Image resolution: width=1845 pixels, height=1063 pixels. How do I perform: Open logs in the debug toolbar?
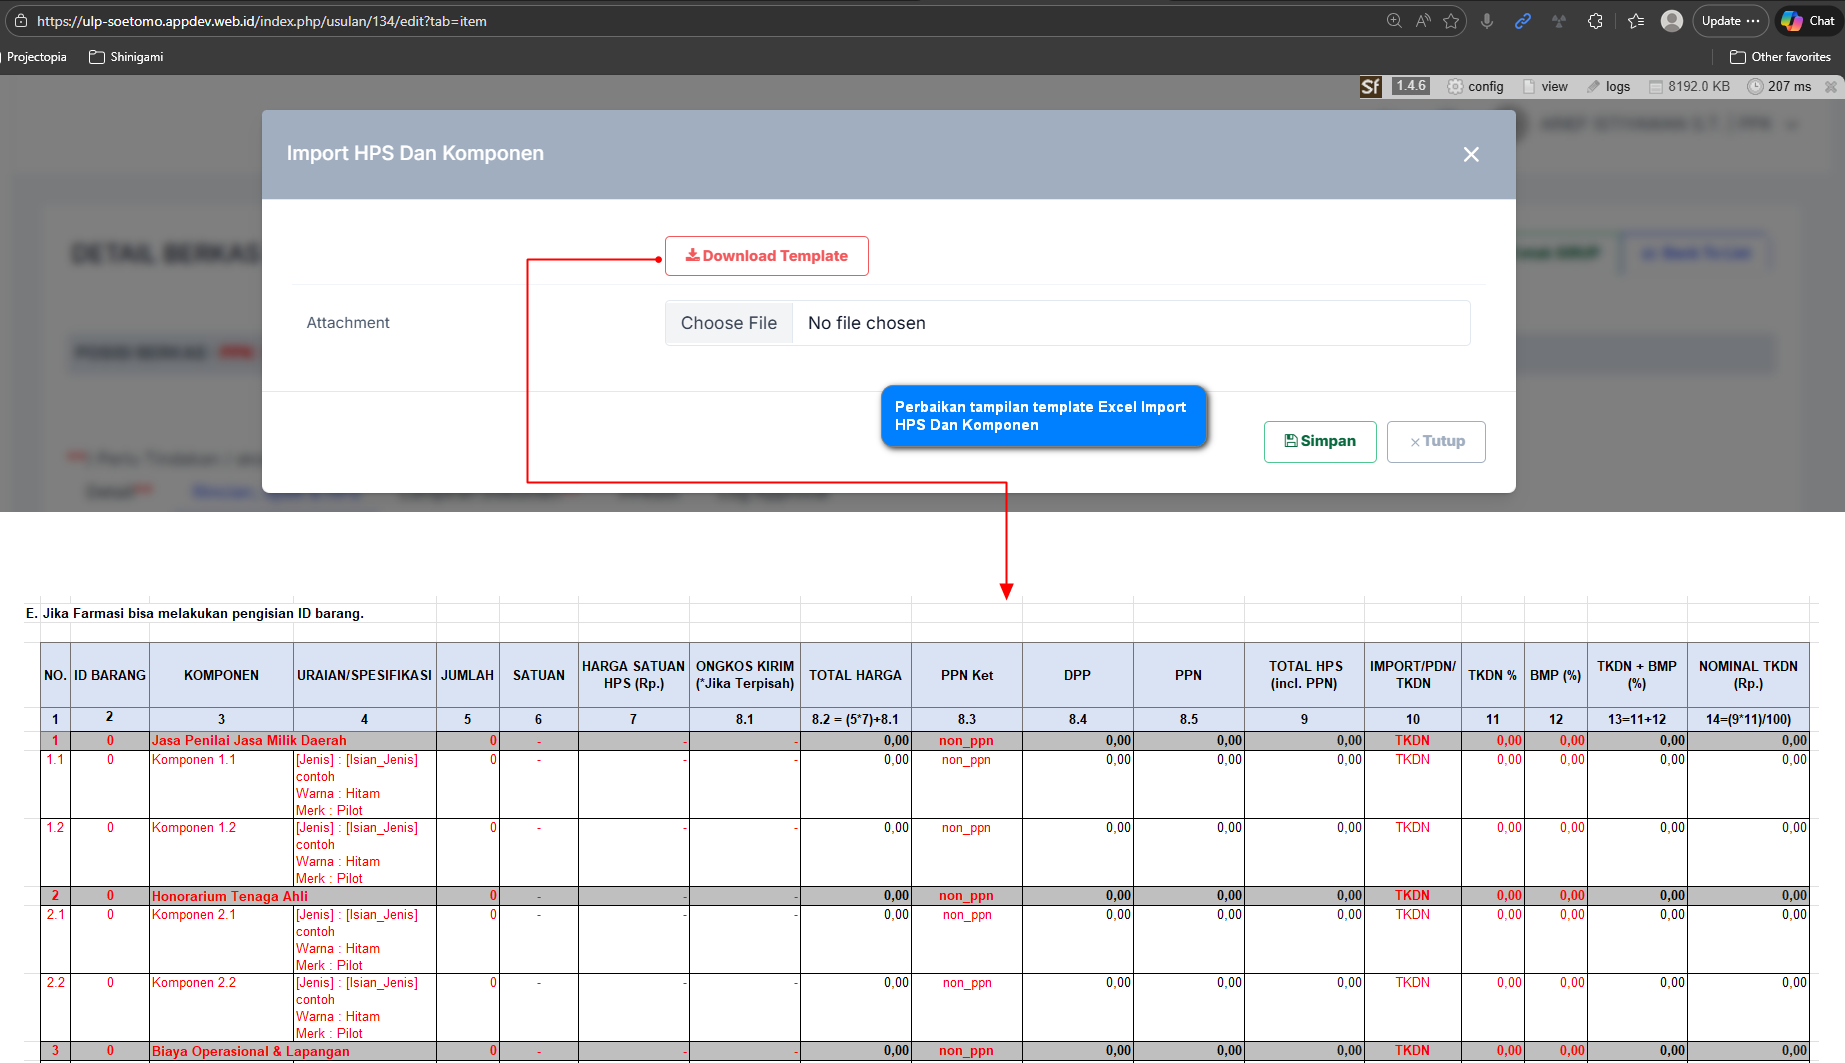[1608, 87]
